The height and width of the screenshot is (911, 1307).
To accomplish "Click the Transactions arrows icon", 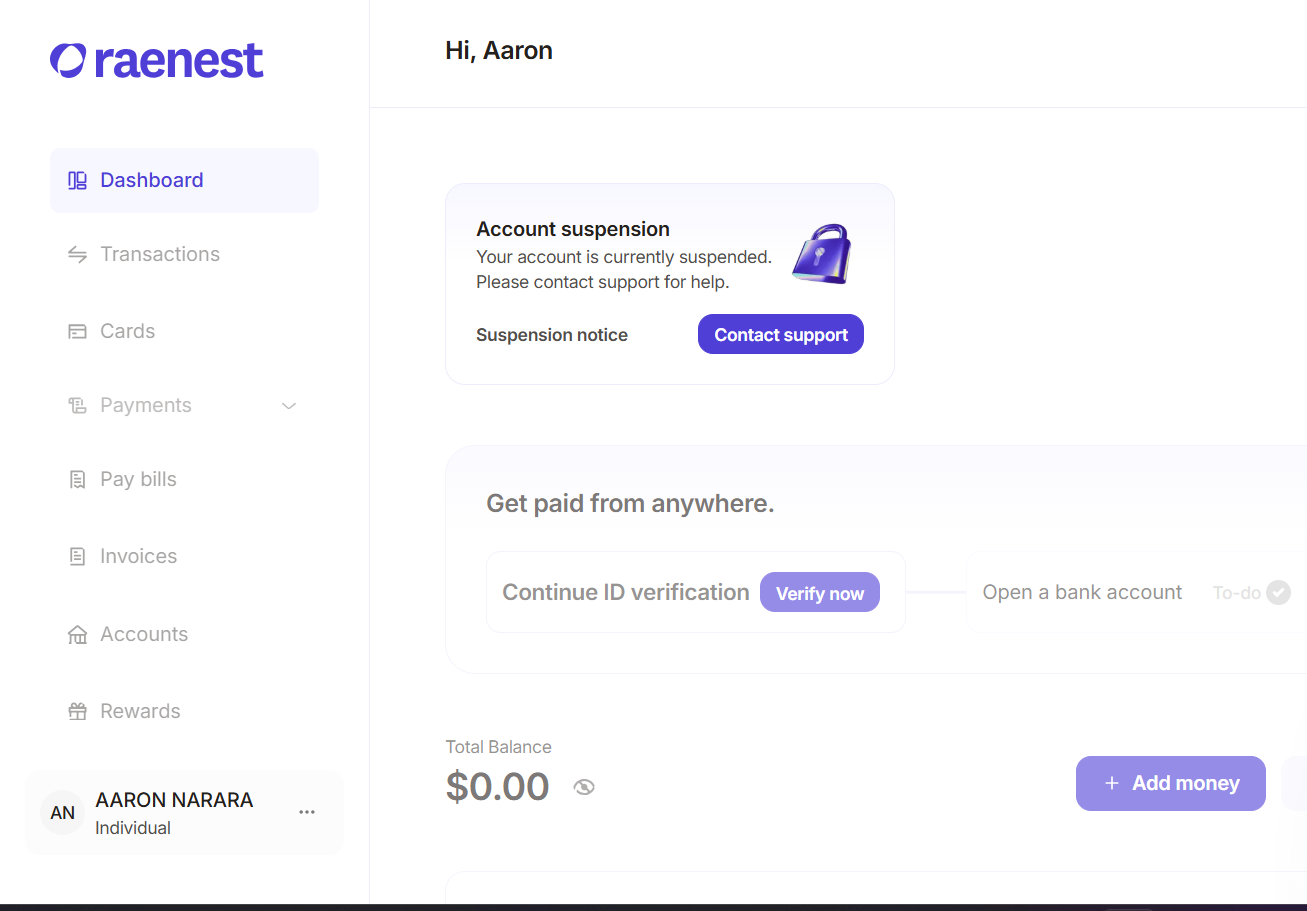I will point(77,255).
